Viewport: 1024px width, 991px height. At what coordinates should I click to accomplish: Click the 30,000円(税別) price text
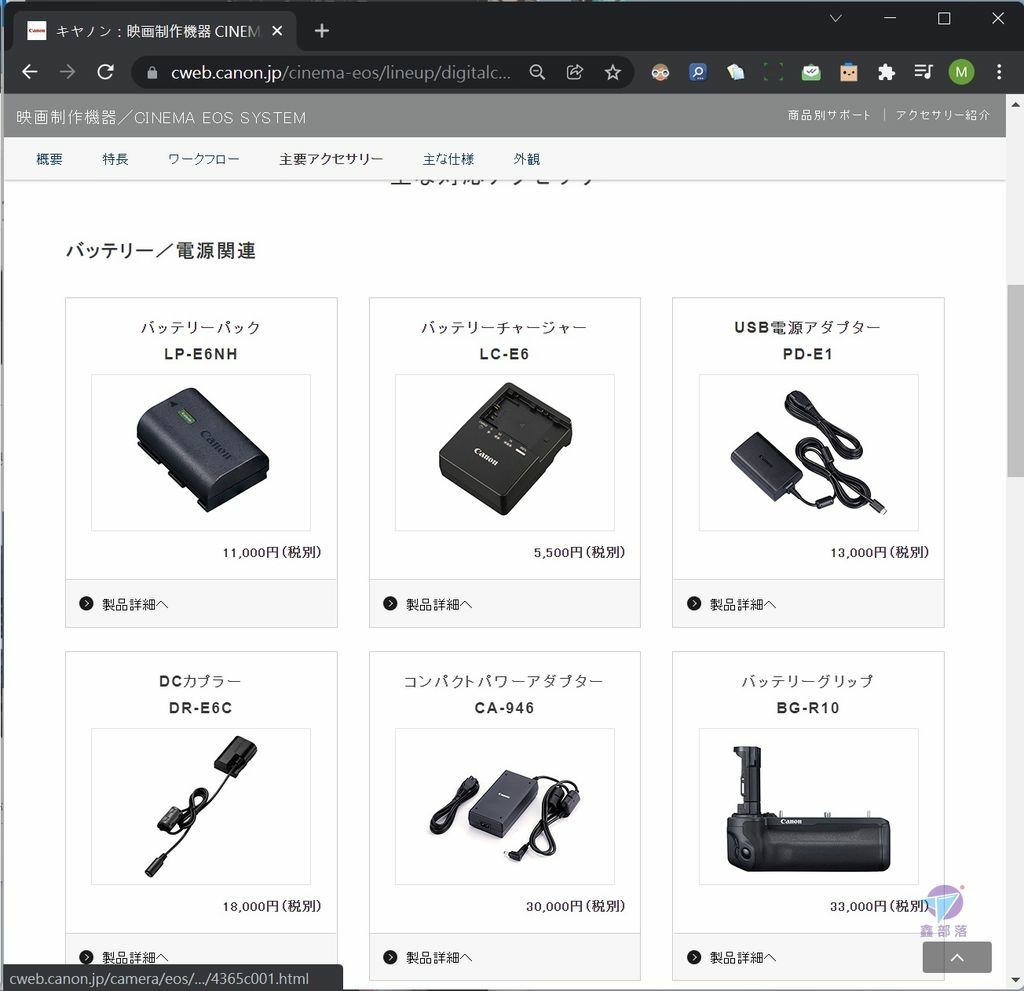pyautogui.click(x=575, y=906)
